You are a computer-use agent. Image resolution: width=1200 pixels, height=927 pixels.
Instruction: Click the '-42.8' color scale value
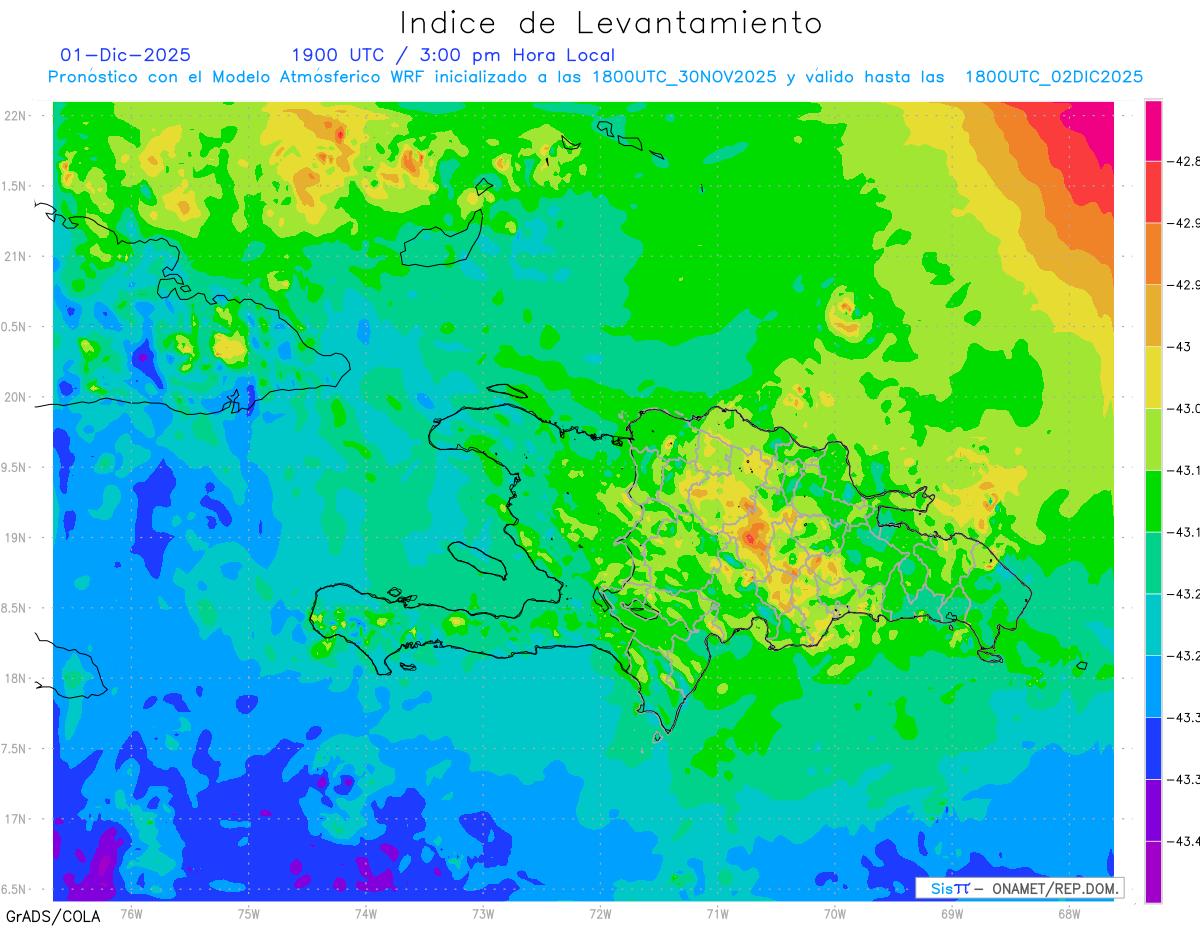click(x=1184, y=161)
